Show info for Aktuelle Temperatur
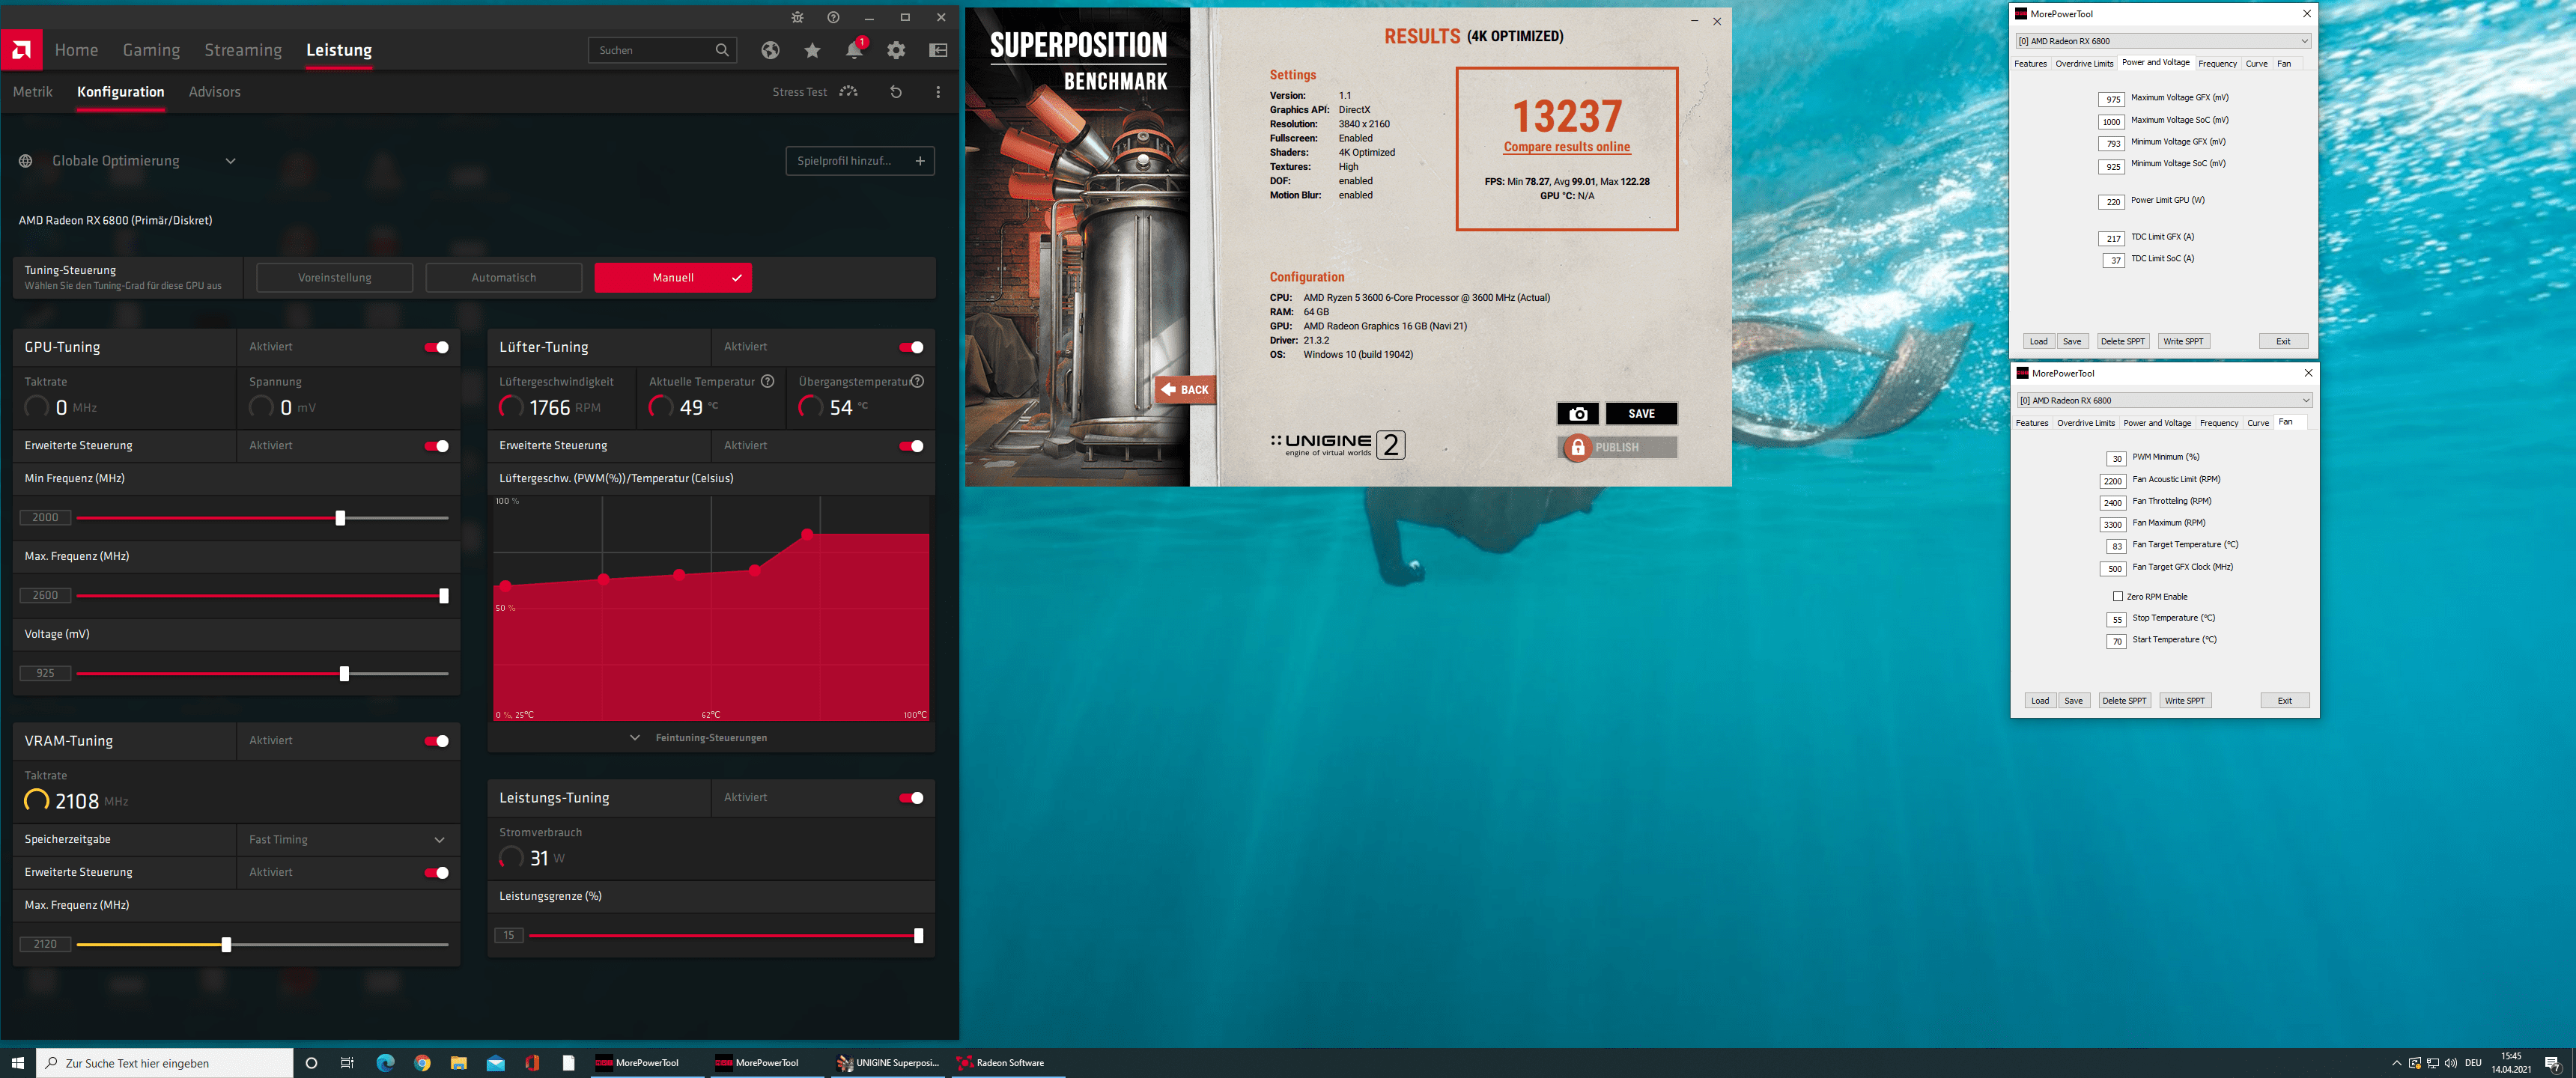2576x1078 pixels. 768,381
